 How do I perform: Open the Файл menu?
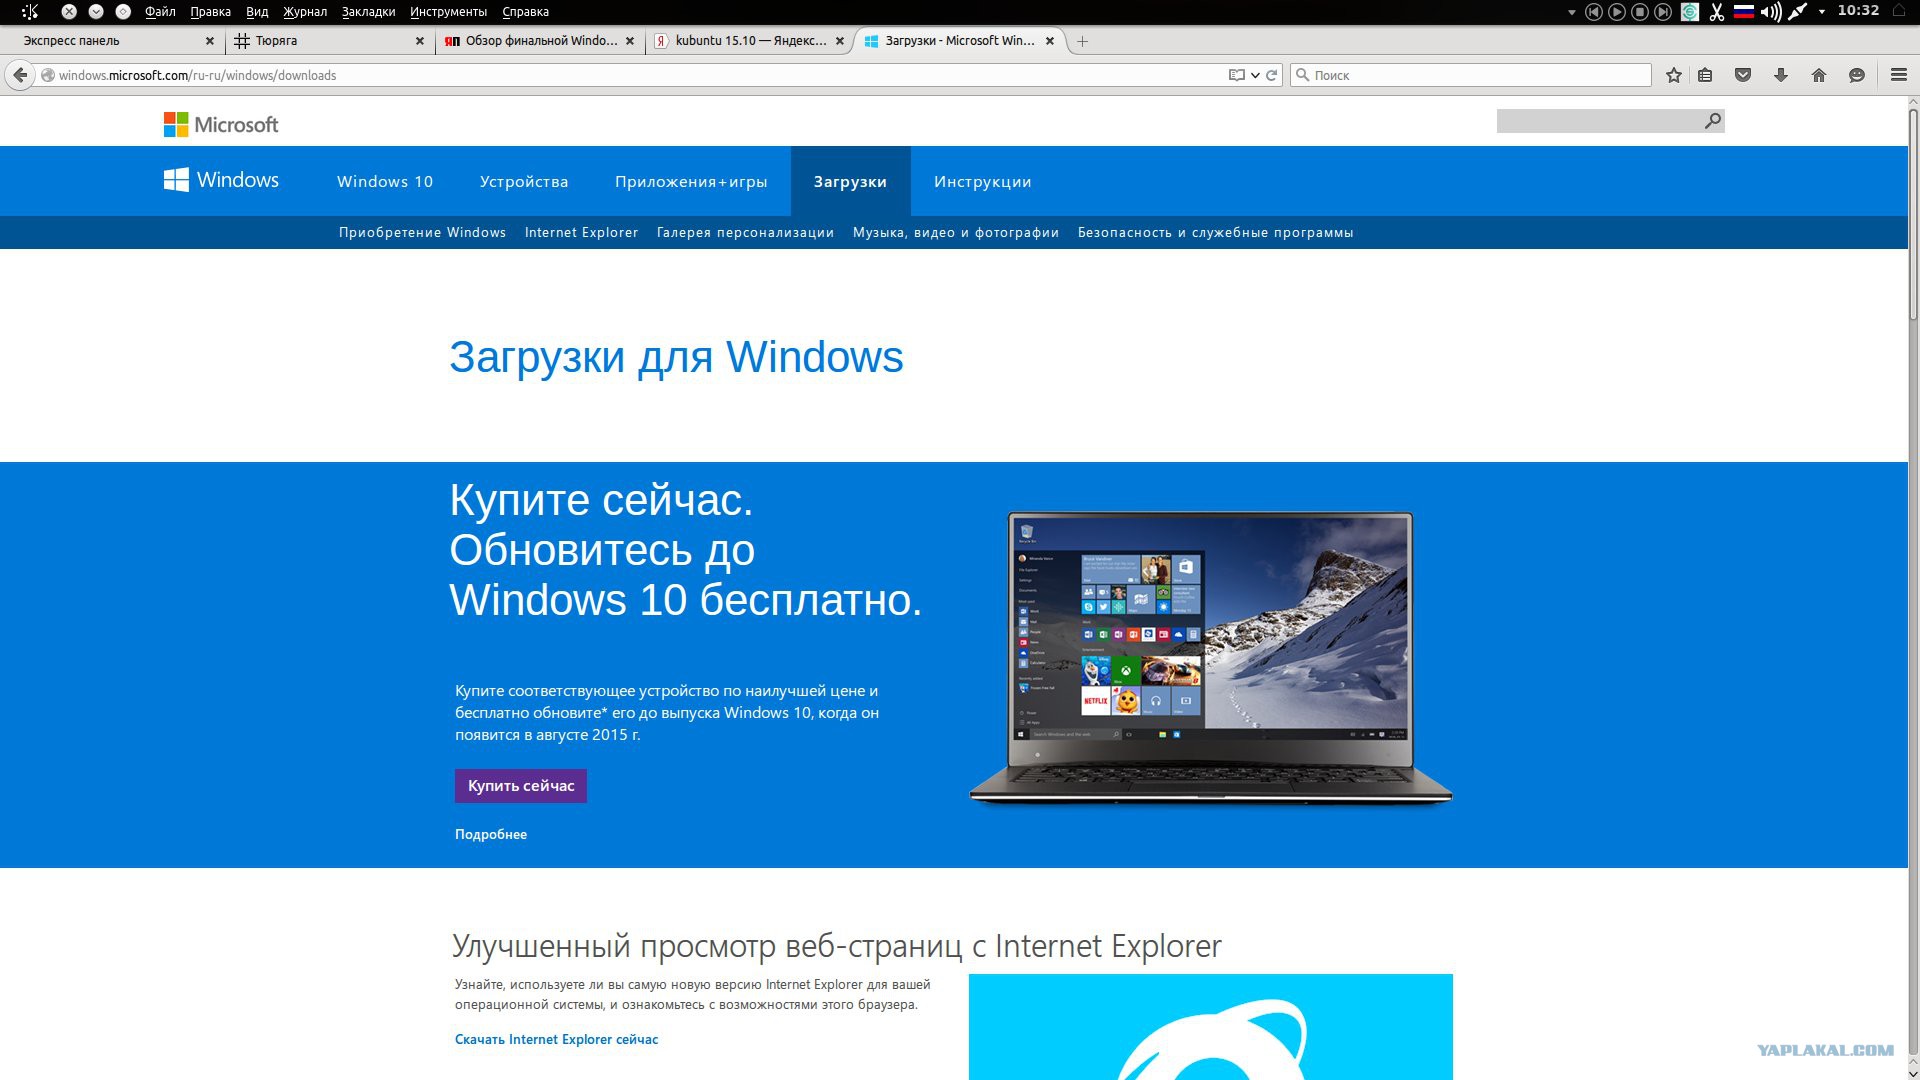click(x=160, y=12)
